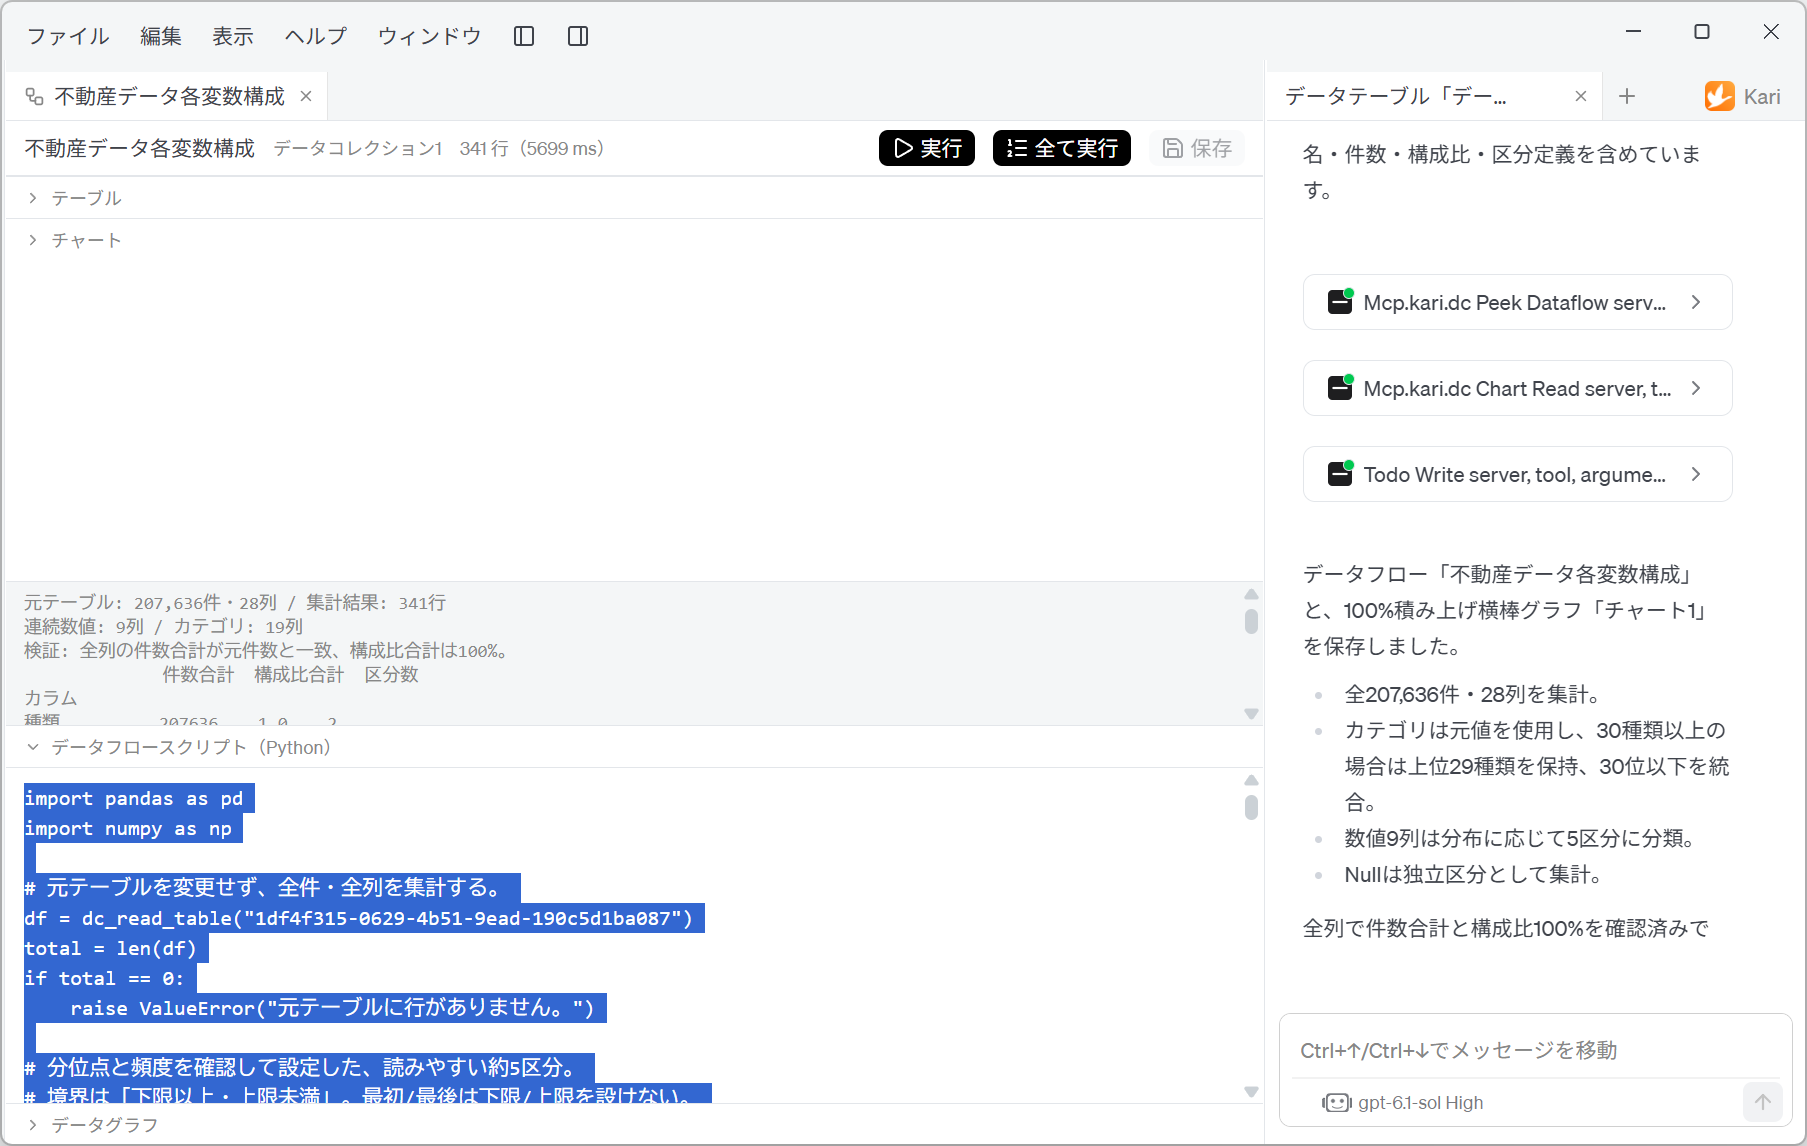Image resolution: width=1807 pixels, height=1146 pixels.
Task: Click 全て実行 to run all
Action: [x=1062, y=148]
